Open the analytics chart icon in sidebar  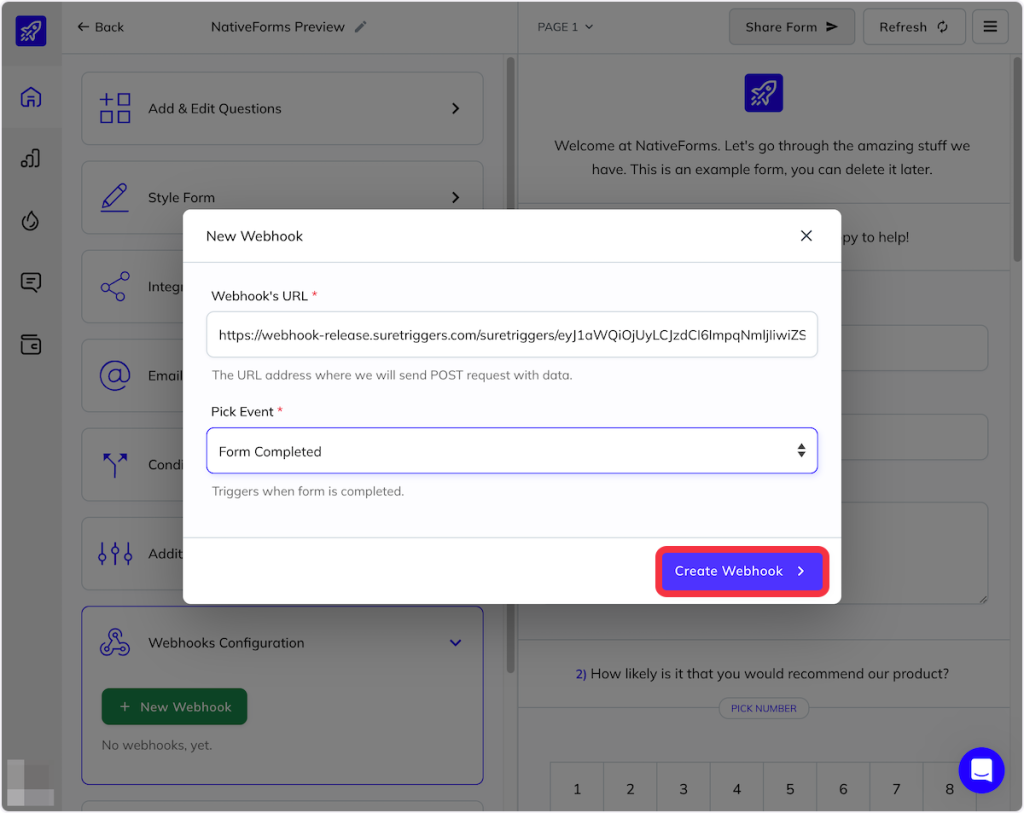click(x=31, y=159)
